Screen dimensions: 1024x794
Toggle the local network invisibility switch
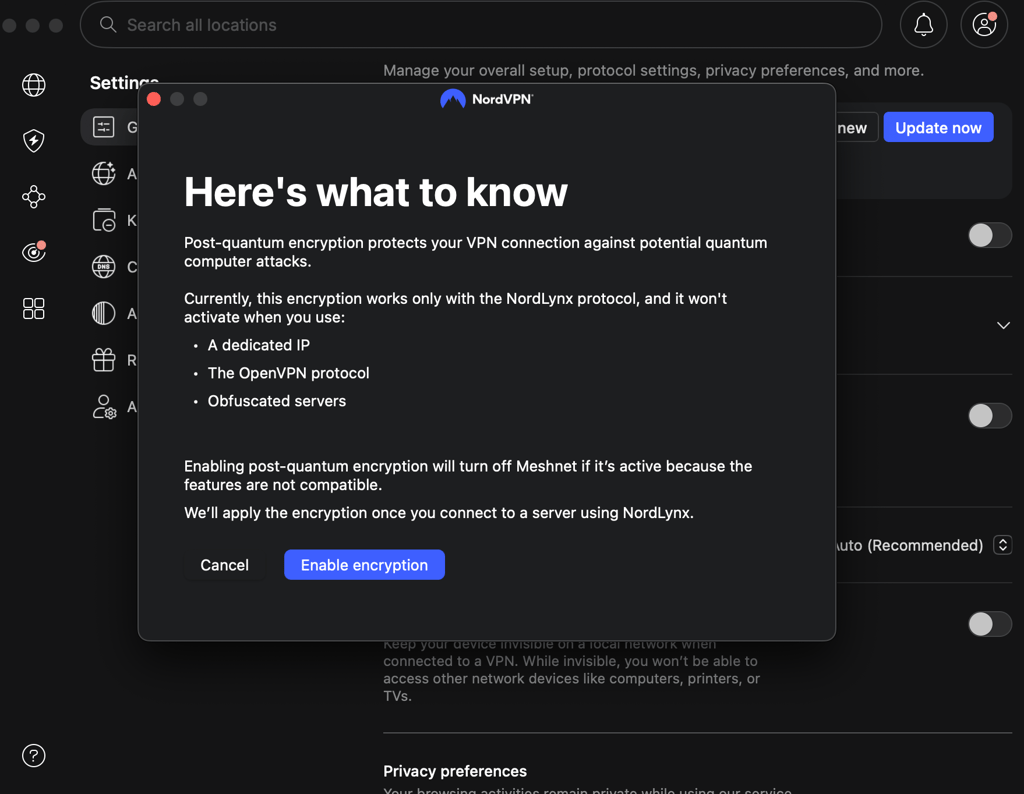tap(989, 624)
